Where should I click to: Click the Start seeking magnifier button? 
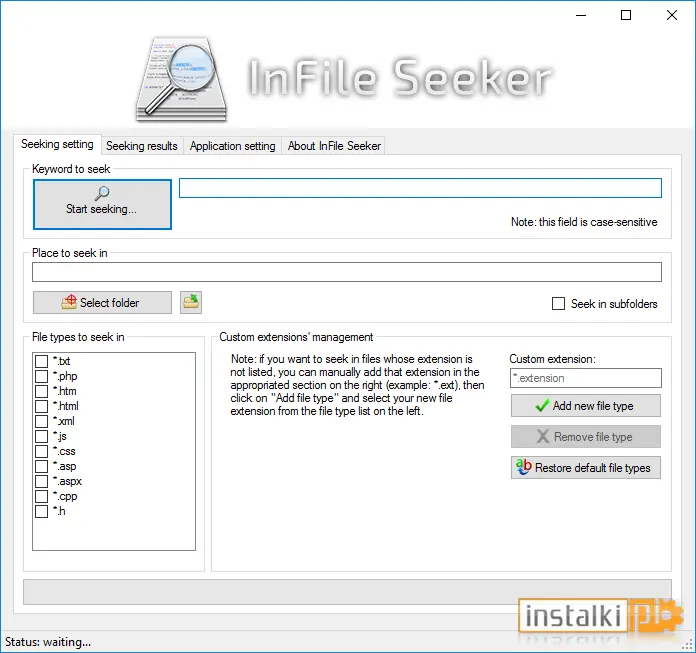pyautogui.click(x=102, y=204)
